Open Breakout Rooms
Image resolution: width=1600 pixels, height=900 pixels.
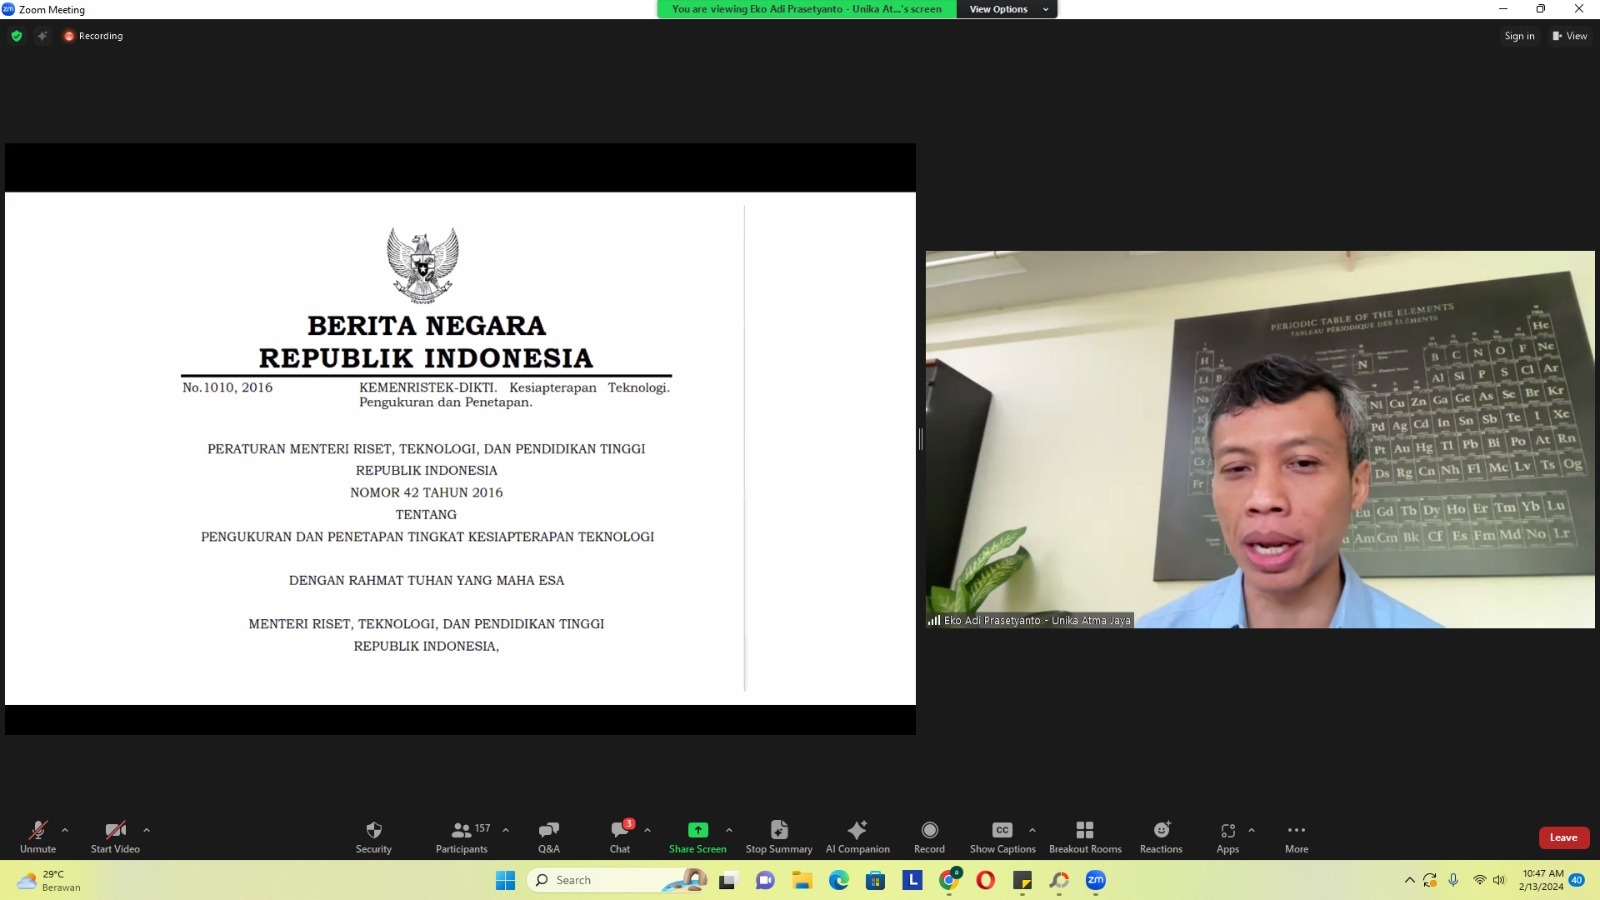[1084, 836]
